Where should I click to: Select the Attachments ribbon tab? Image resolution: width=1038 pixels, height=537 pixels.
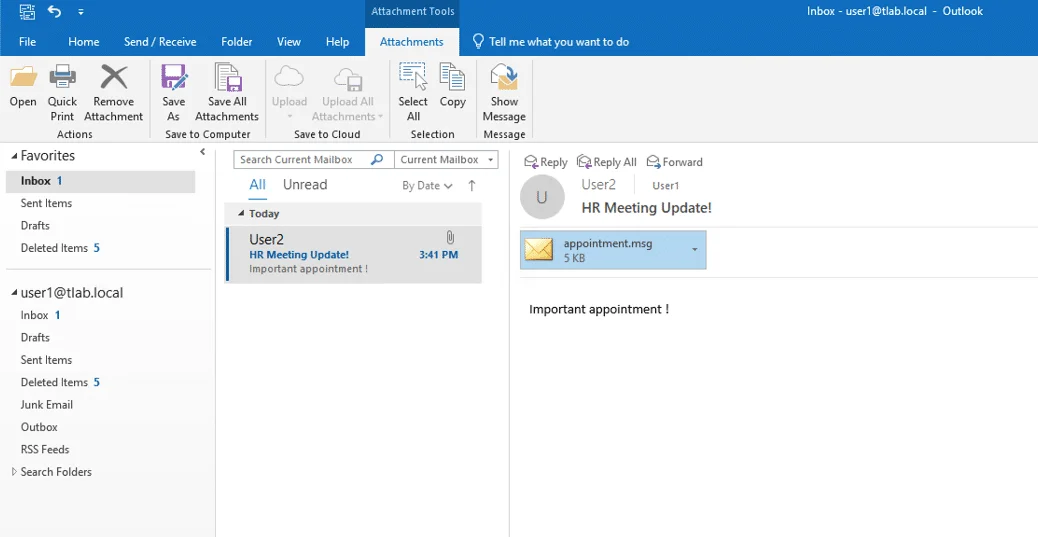[412, 42]
